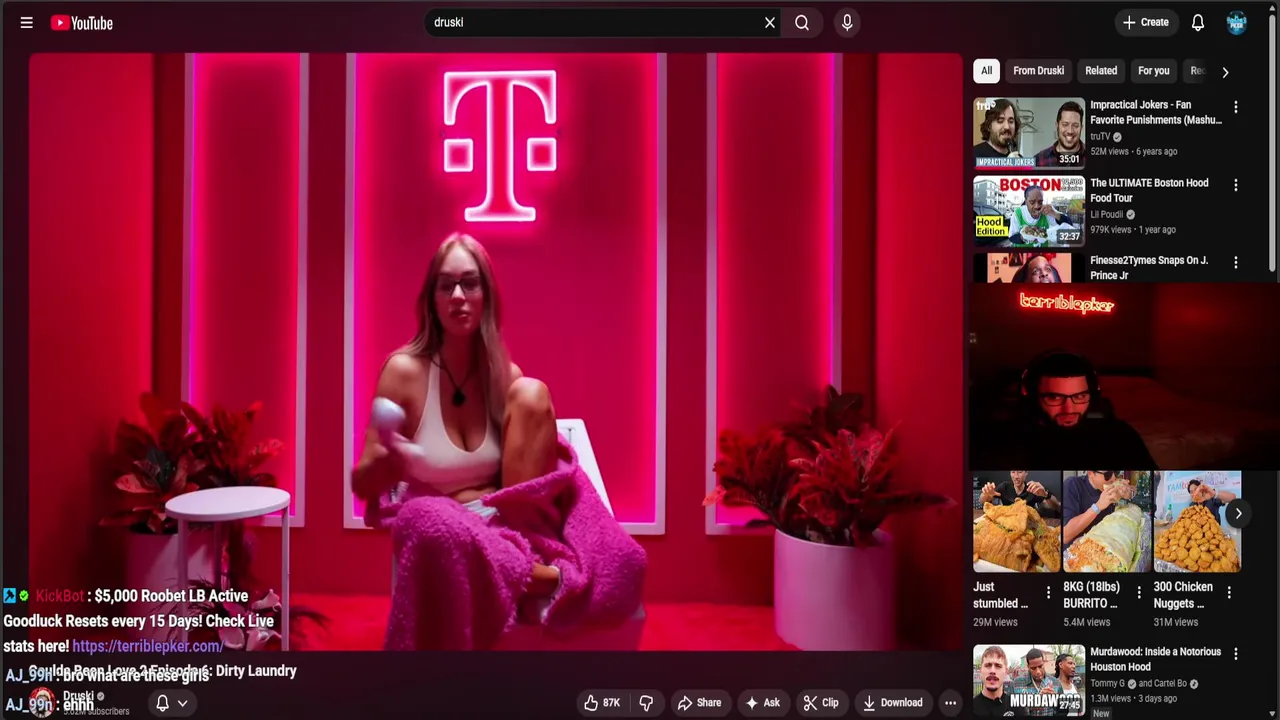Click the 31M views text under Chicken Nuggets

(x=1176, y=622)
